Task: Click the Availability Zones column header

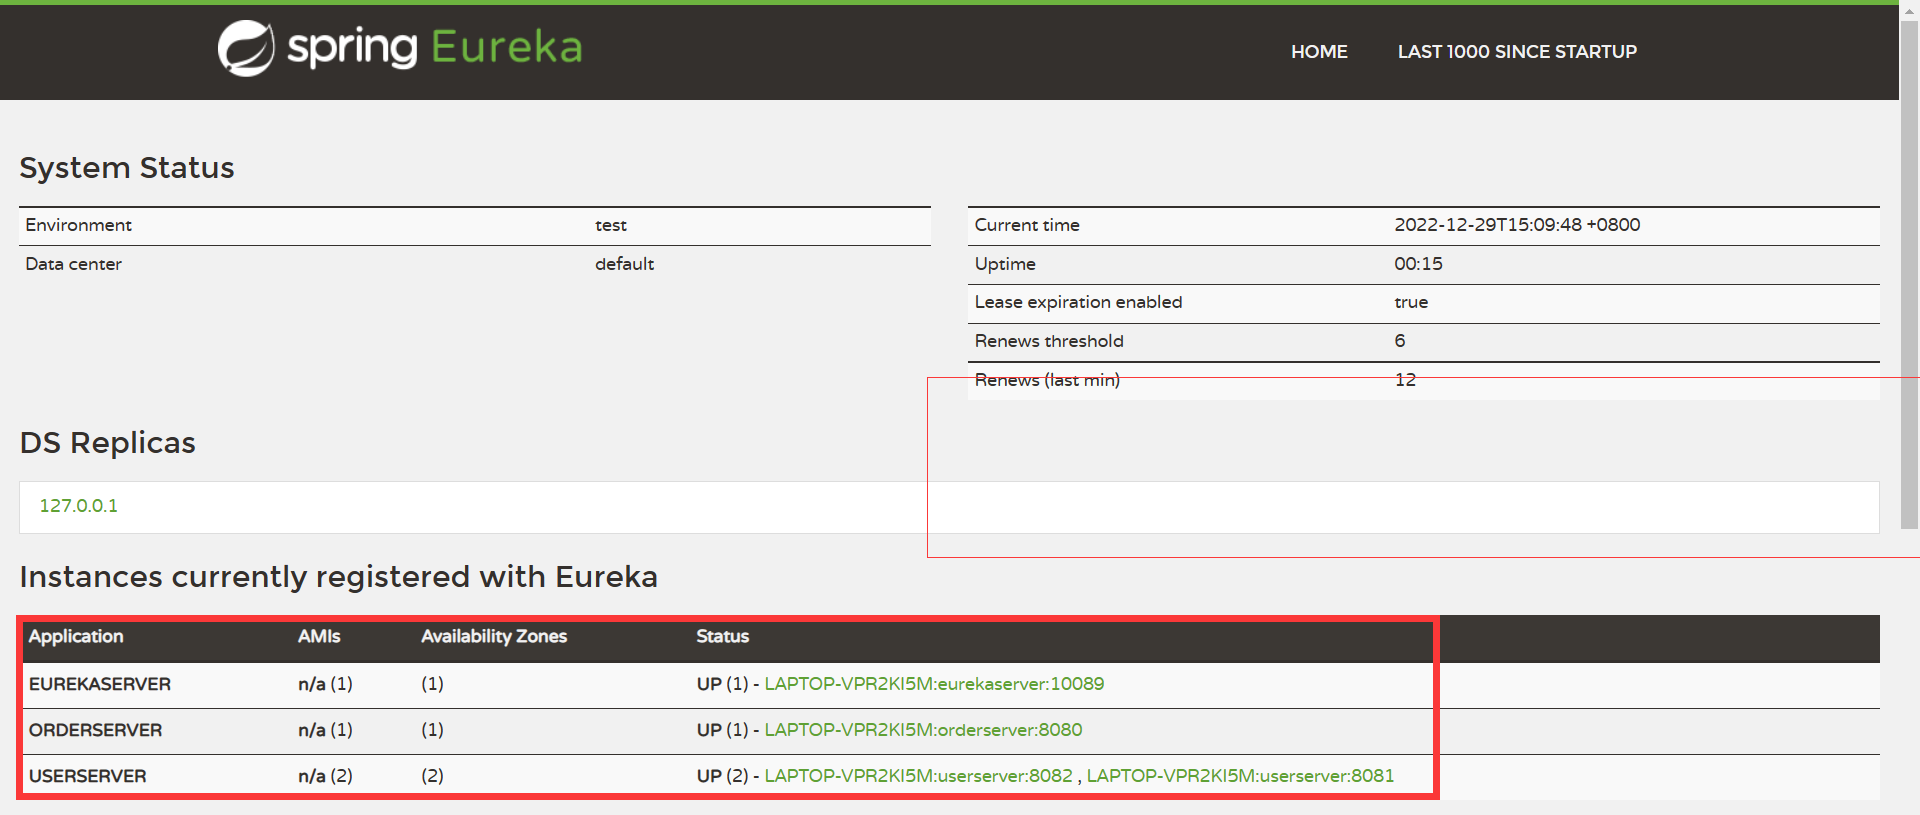Action: pyautogui.click(x=494, y=637)
